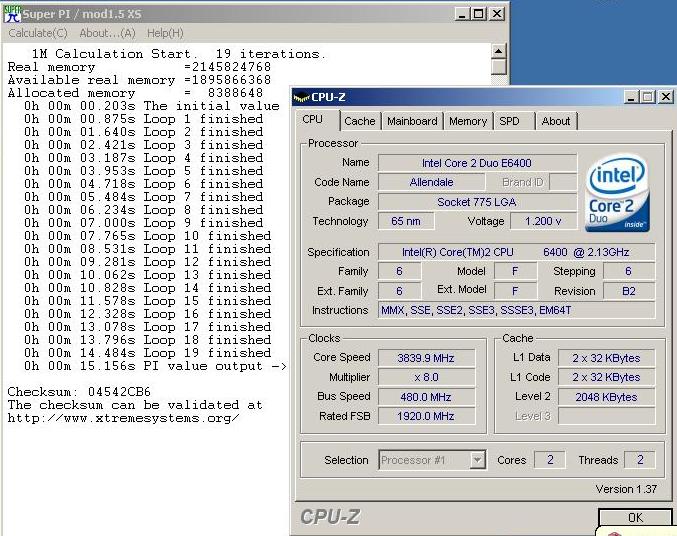
Task: Click the Multiplier value x 8.0
Action: coord(426,377)
